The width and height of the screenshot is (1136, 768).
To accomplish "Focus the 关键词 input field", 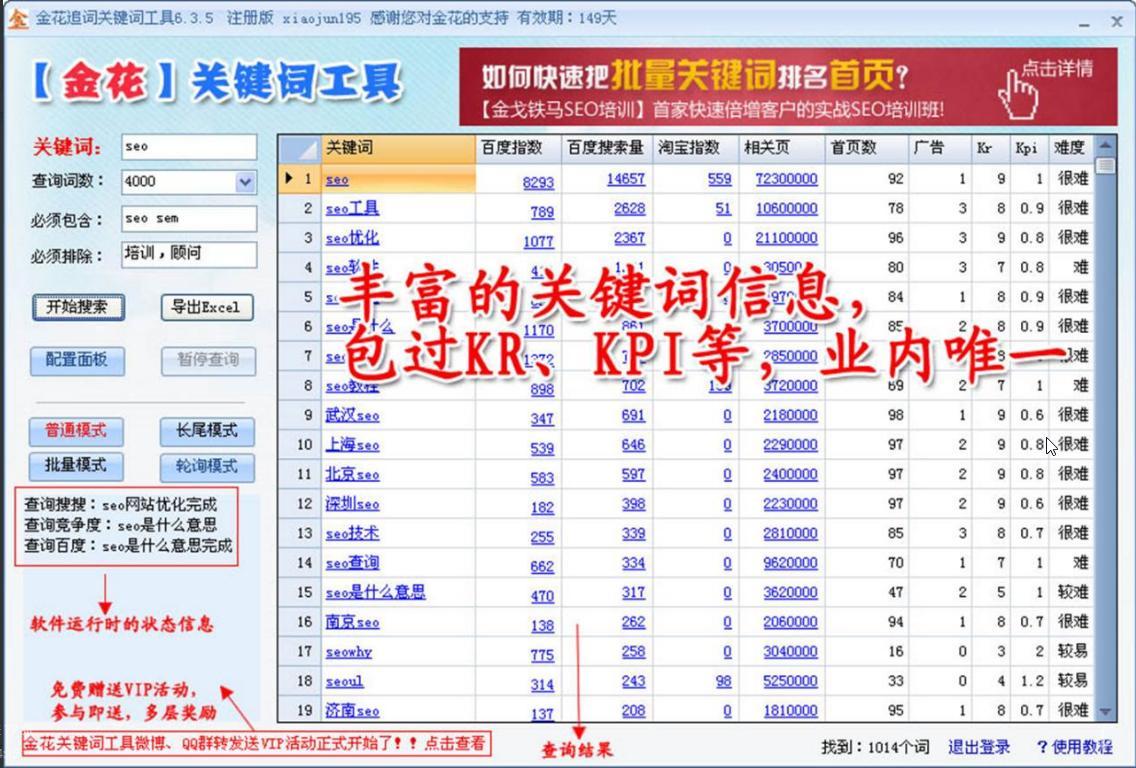I will [x=189, y=147].
